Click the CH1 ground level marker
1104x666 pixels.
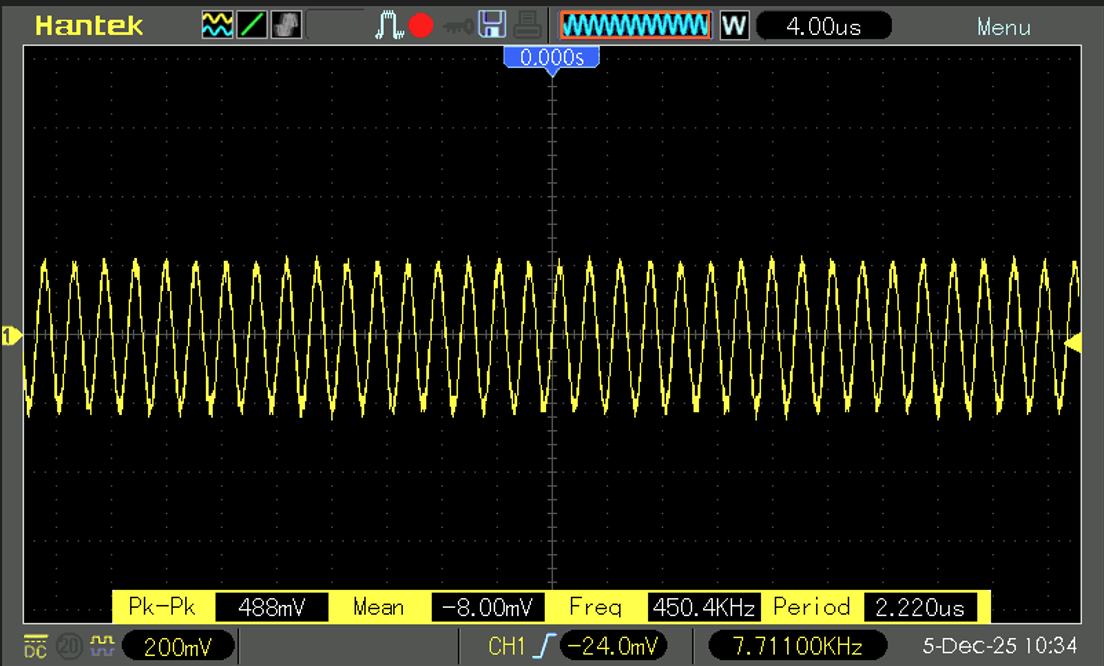click(x=11, y=336)
